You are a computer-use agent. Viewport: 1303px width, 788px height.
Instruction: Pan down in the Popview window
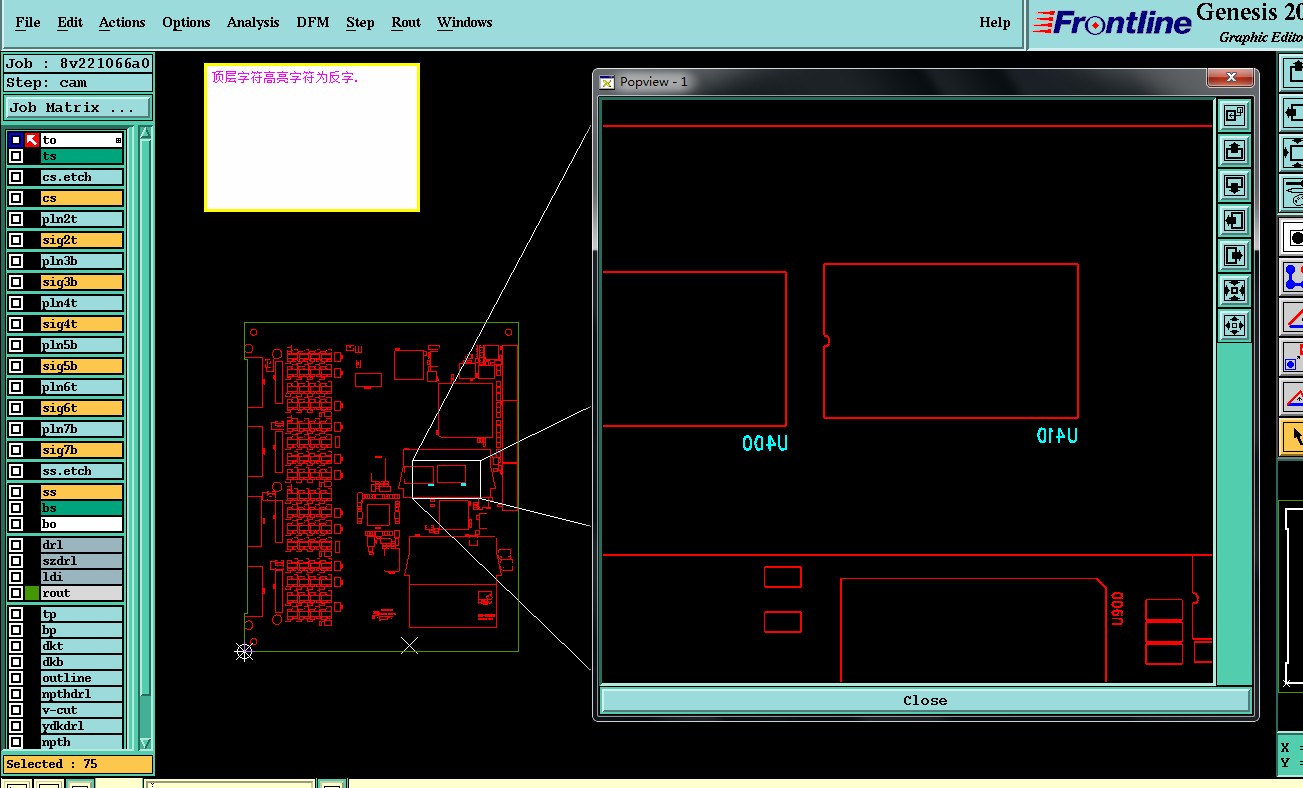[x=1234, y=185]
